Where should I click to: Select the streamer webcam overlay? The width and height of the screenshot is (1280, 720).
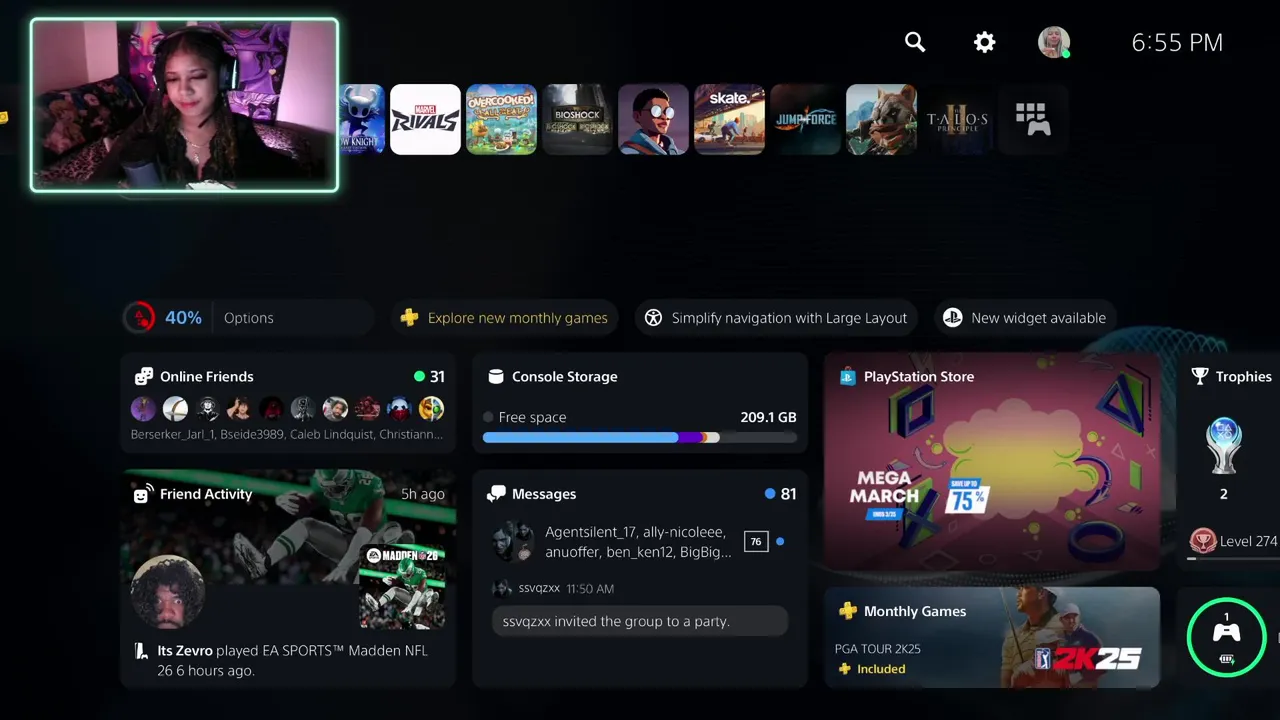pyautogui.click(x=184, y=105)
